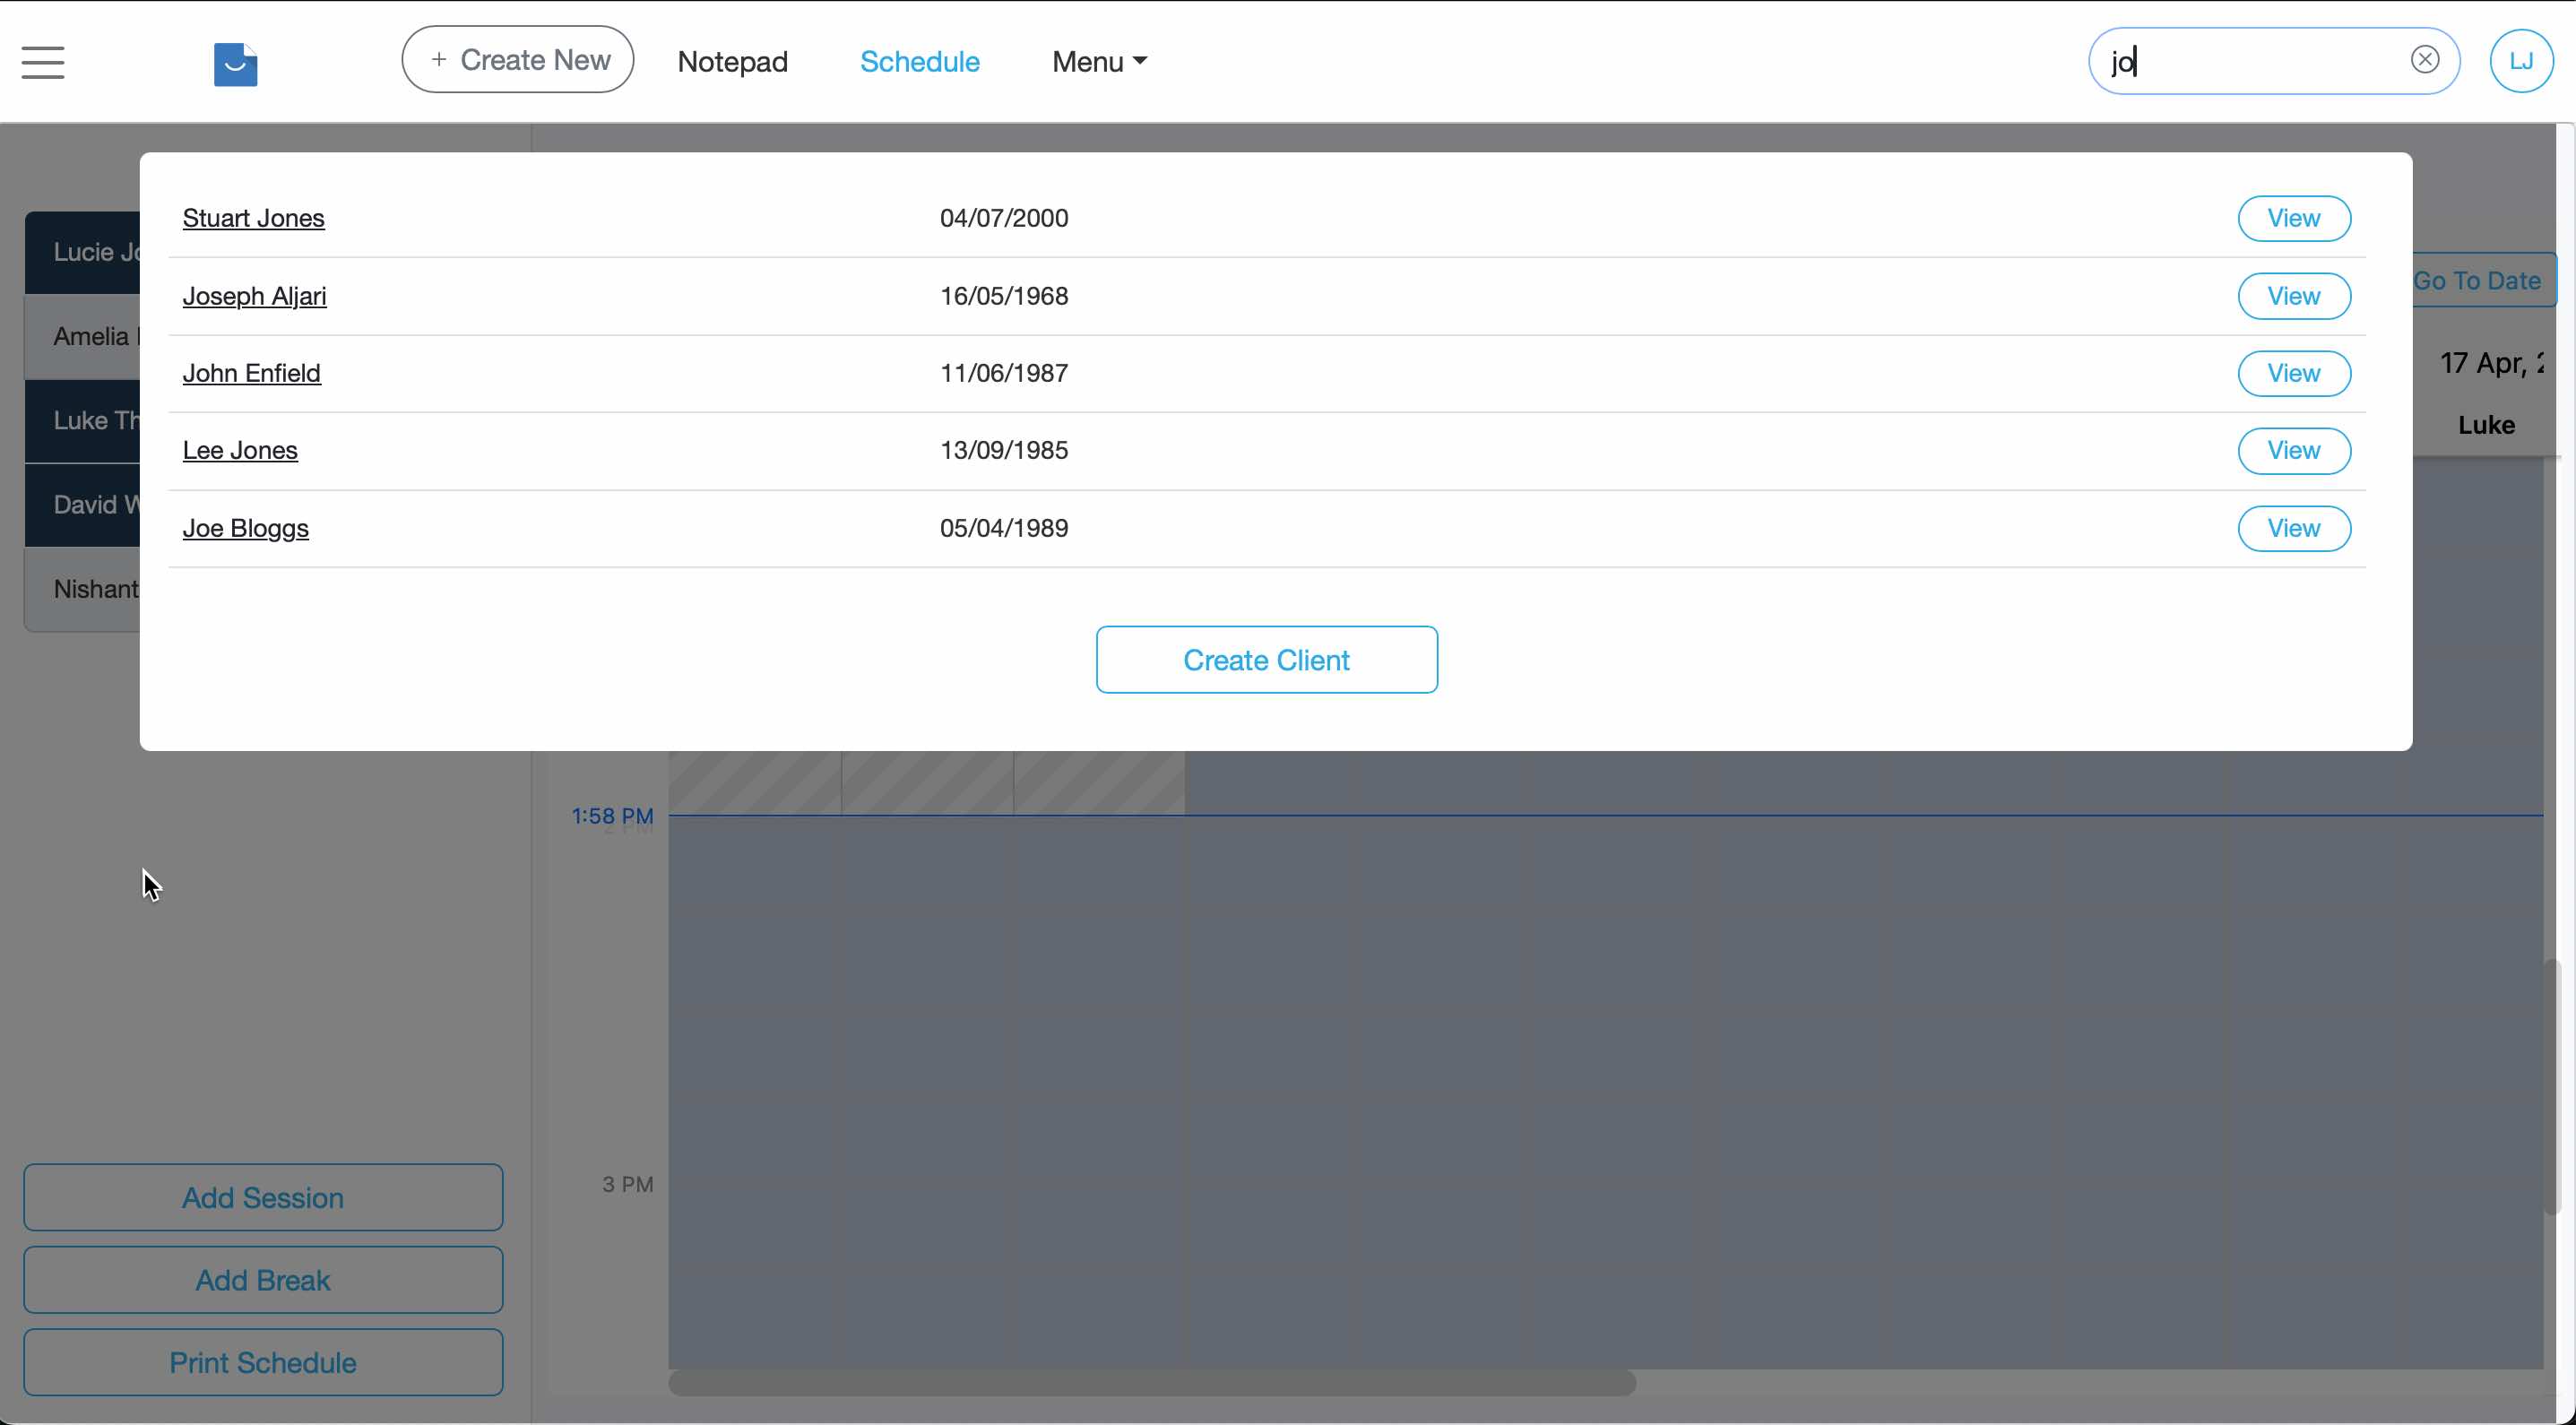Click View for John Enfield
Viewport: 2576px width, 1425px height.
pos(2293,373)
